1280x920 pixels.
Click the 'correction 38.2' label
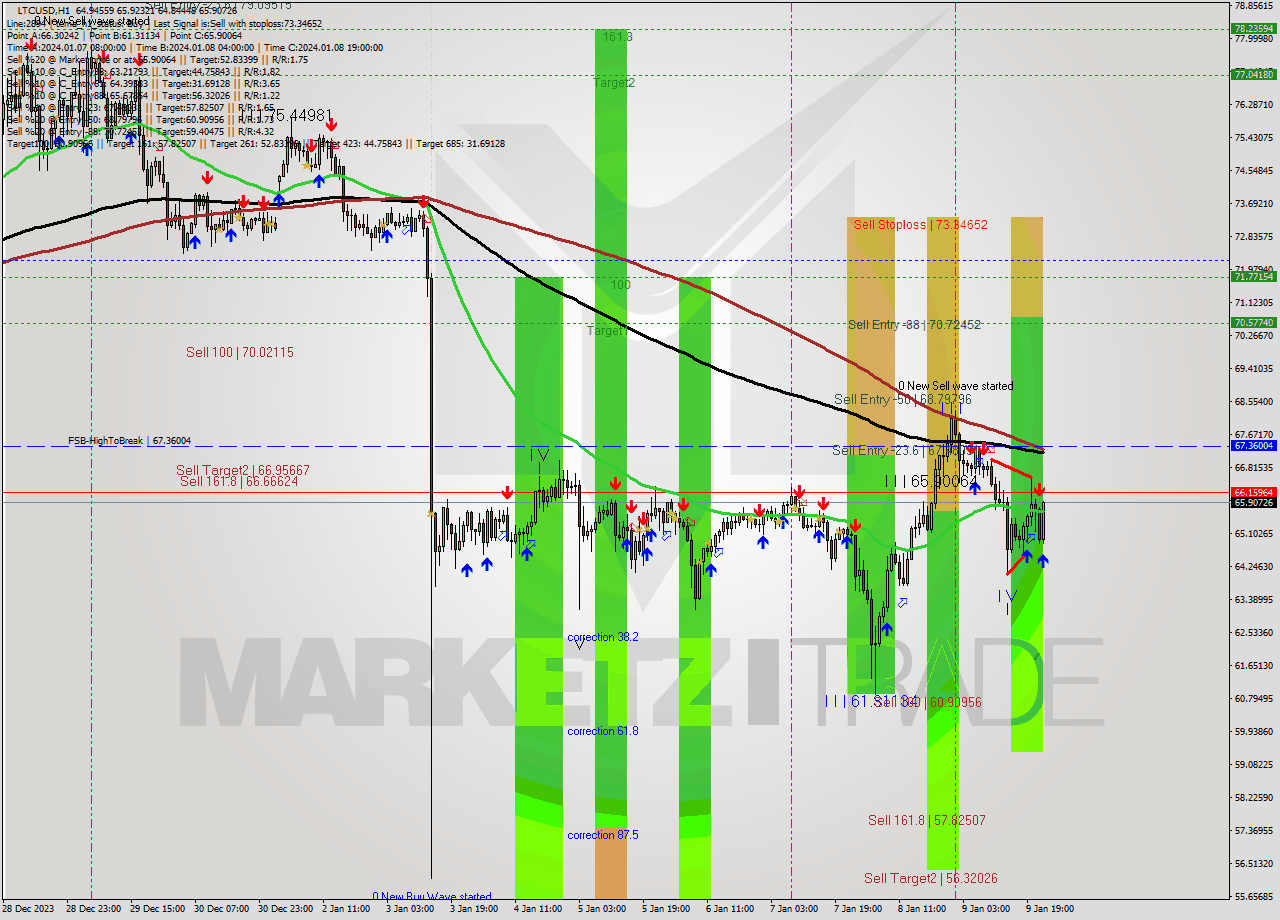pyautogui.click(x=603, y=637)
